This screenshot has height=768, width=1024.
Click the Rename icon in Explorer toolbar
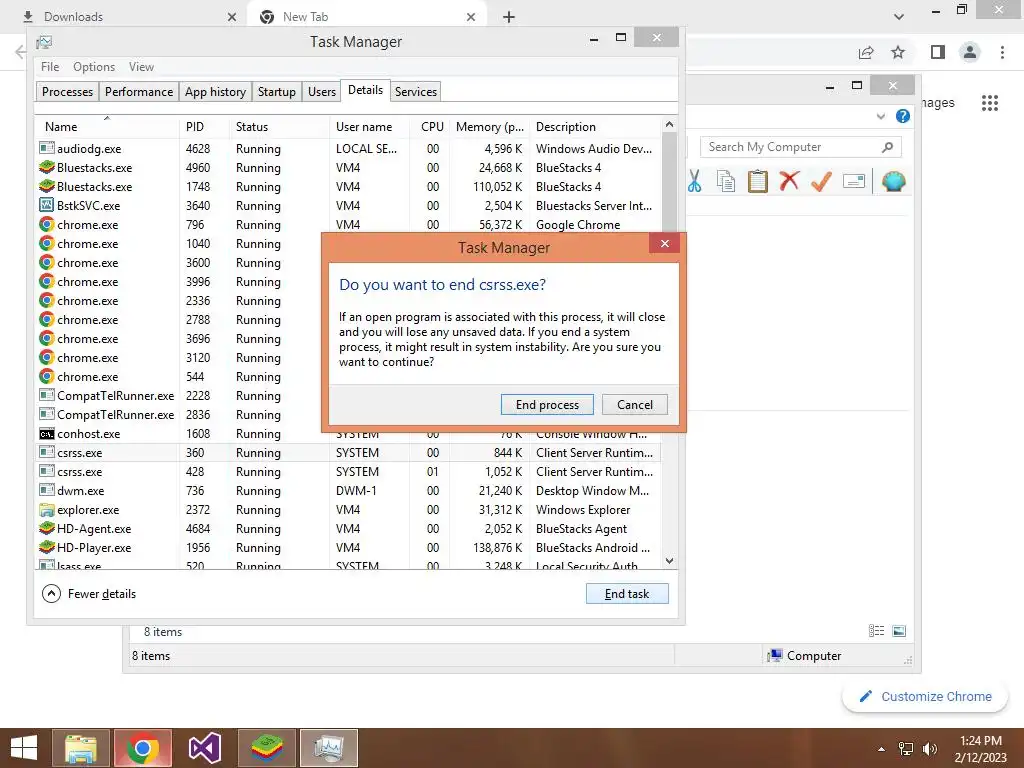pyautogui.click(x=854, y=181)
